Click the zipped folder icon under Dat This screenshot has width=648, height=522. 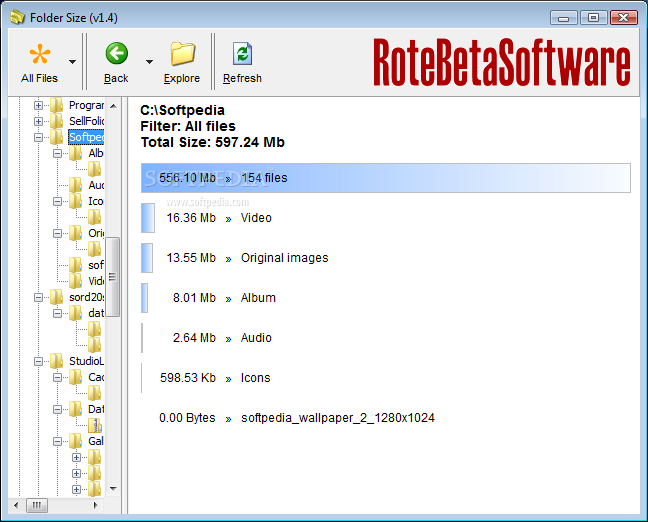click(x=95, y=425)
